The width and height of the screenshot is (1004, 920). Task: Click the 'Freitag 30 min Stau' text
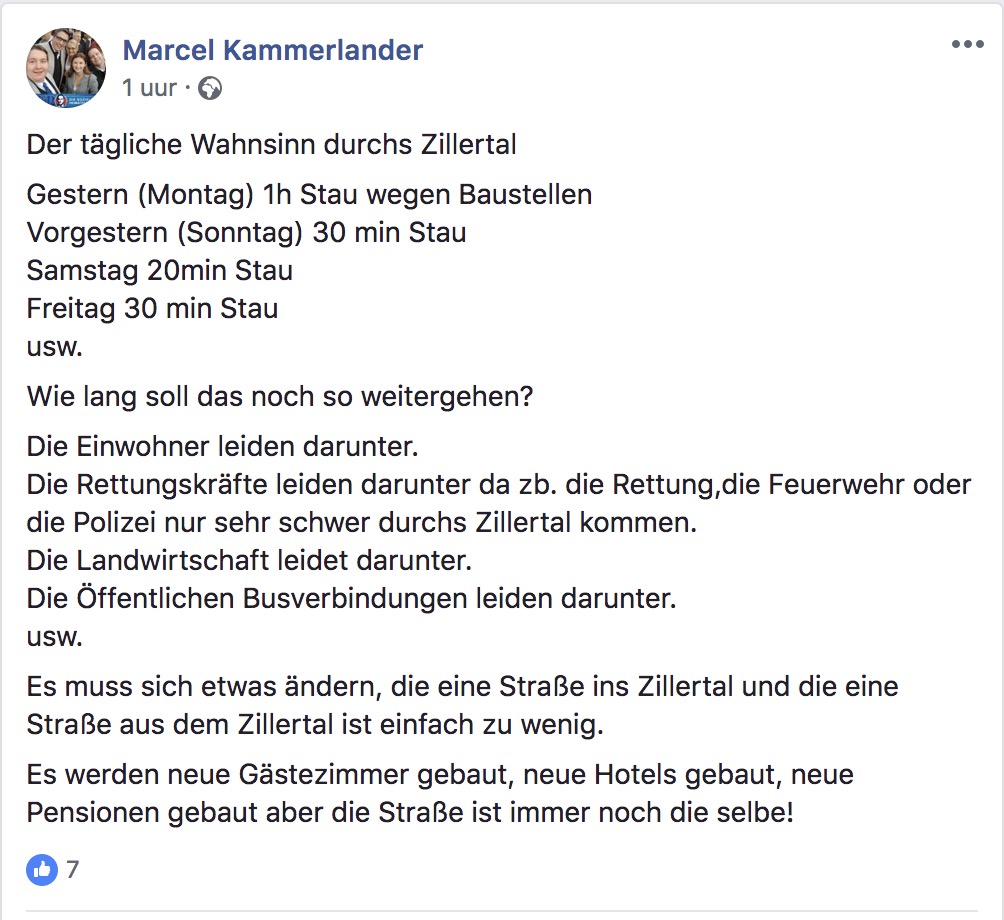point(152,309)
